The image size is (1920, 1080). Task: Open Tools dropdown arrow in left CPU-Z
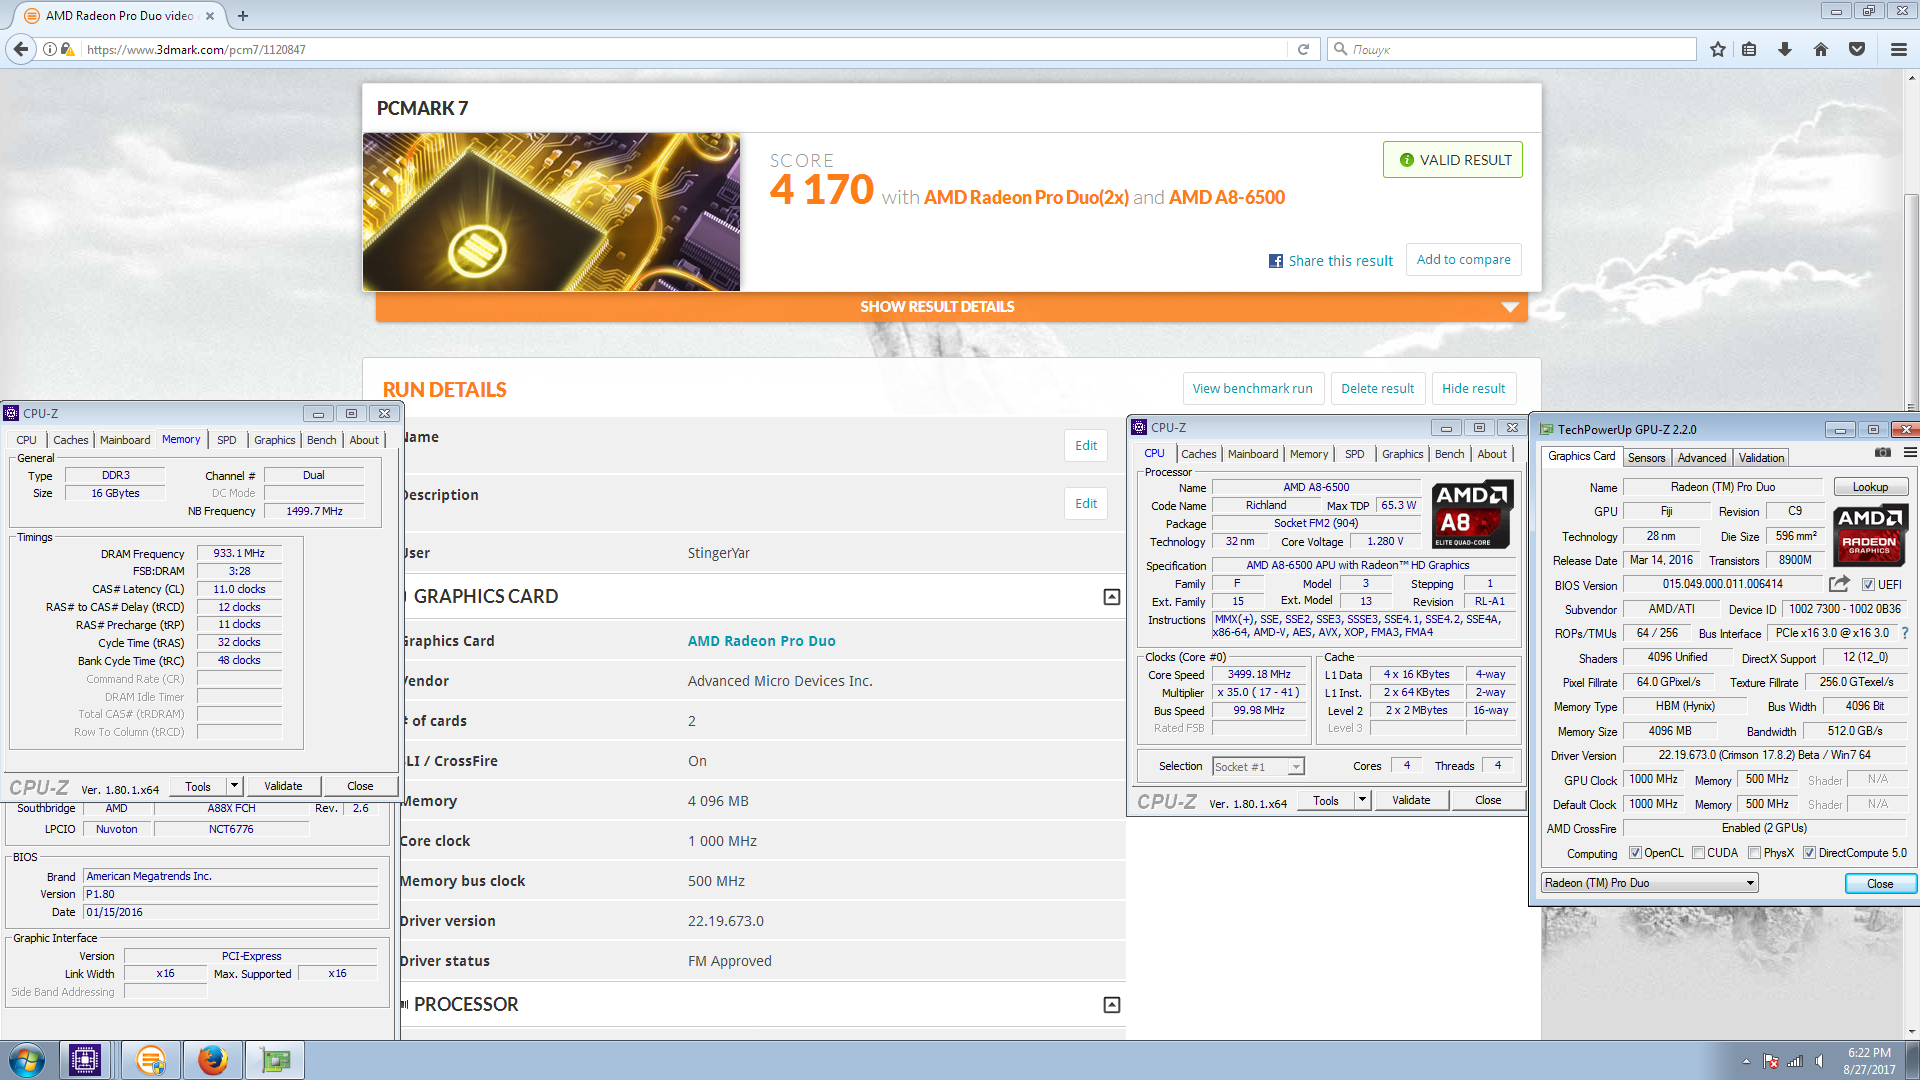pyautogui.click(x=234, y=786)
